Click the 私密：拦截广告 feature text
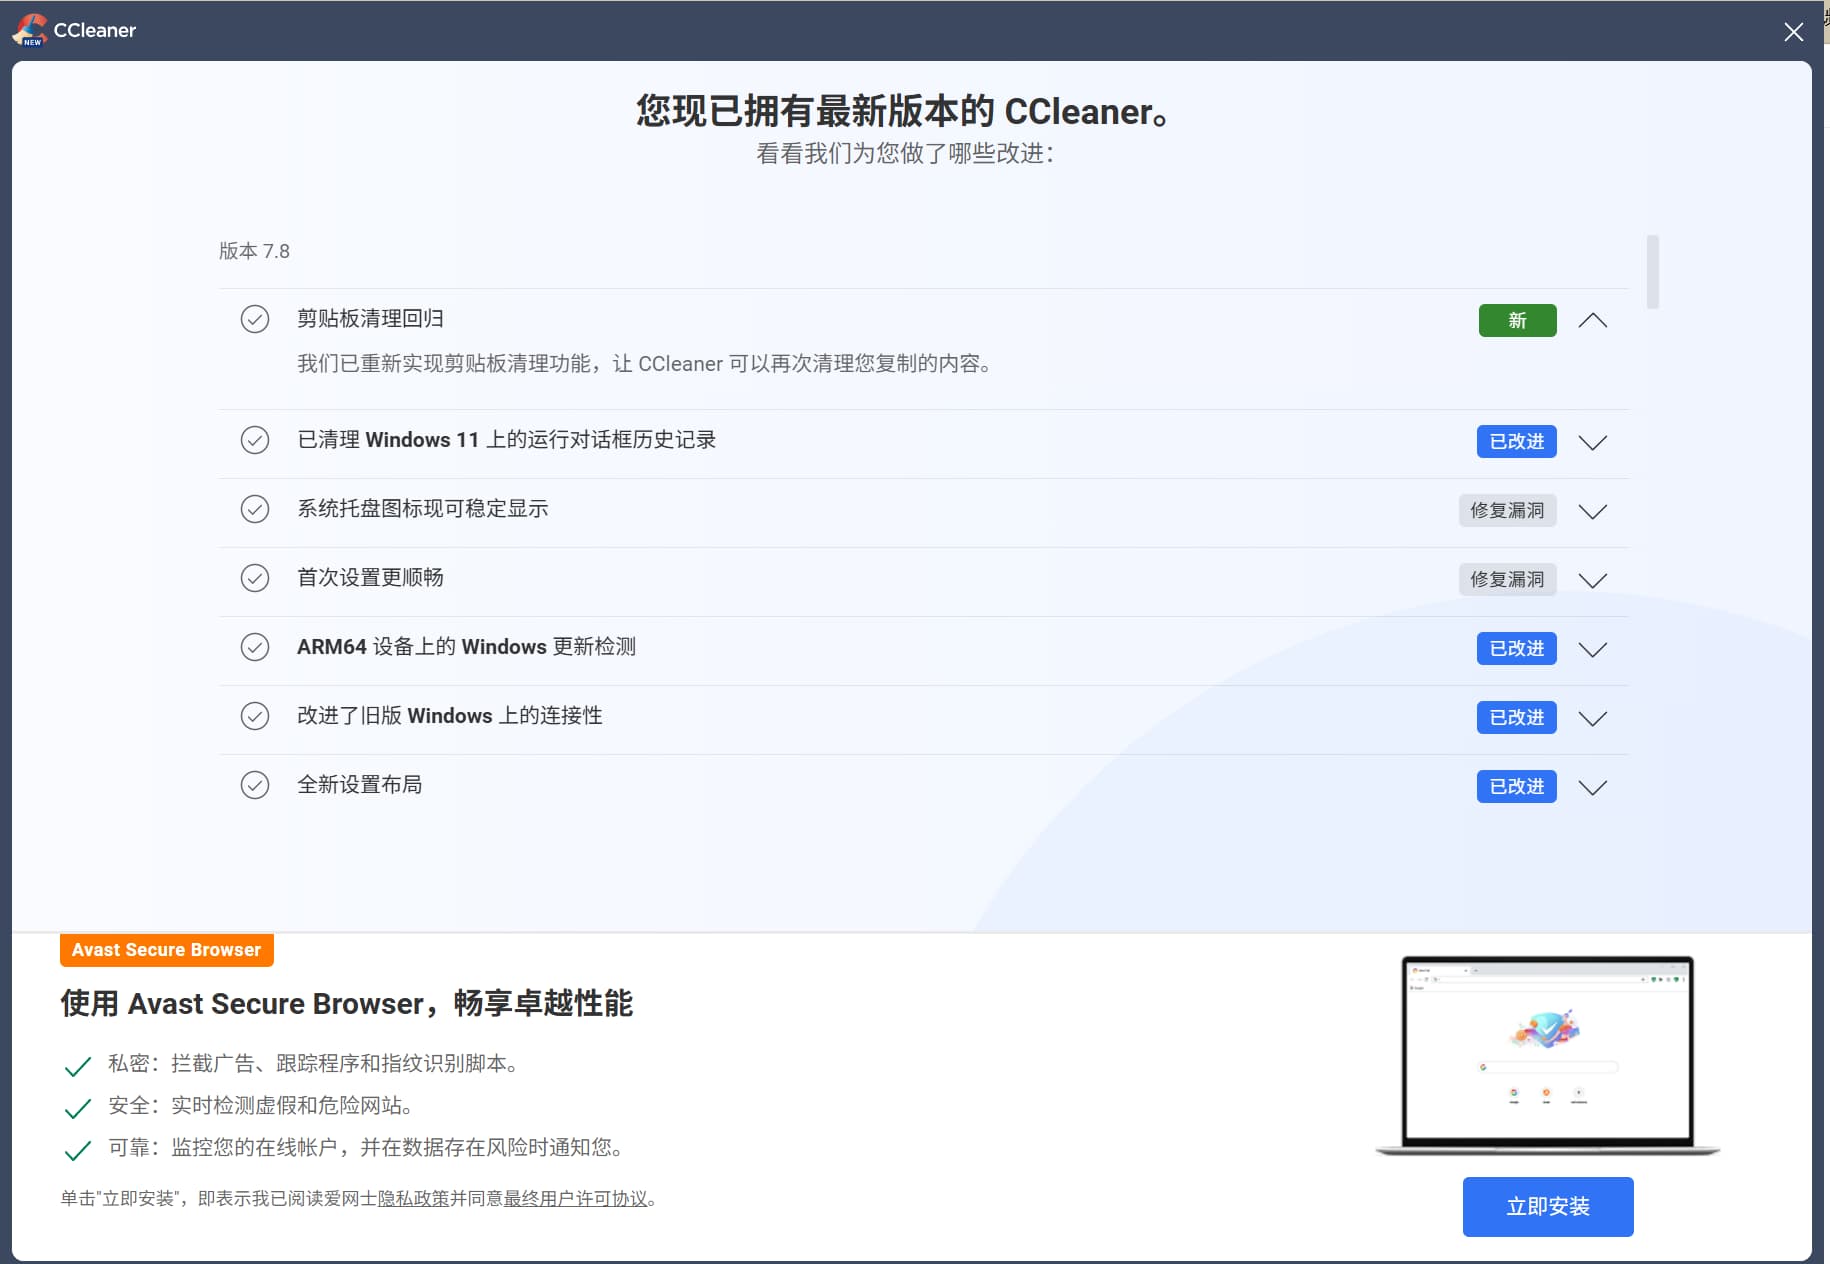This screenshot has width=1830, height=1264. pyautogui.click(x=315, y=1063)
